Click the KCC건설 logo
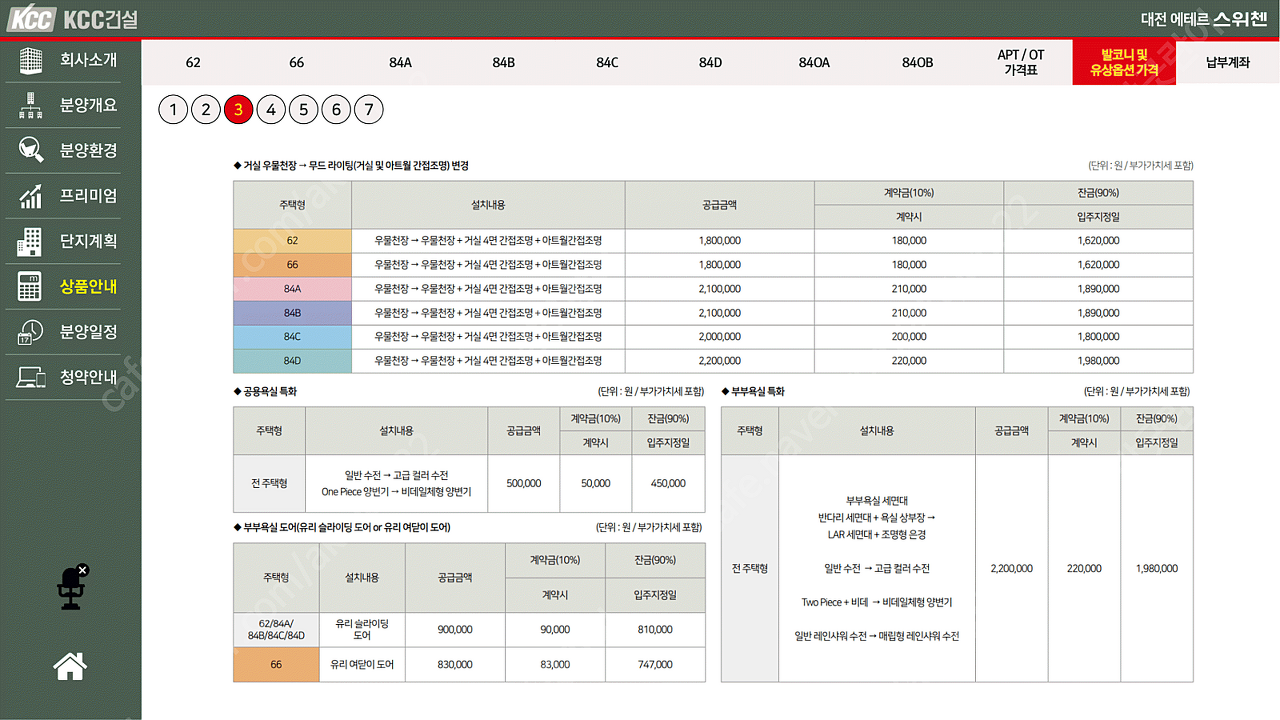The height and width of the screenshot is (720, 1280). tap(70, 19)
